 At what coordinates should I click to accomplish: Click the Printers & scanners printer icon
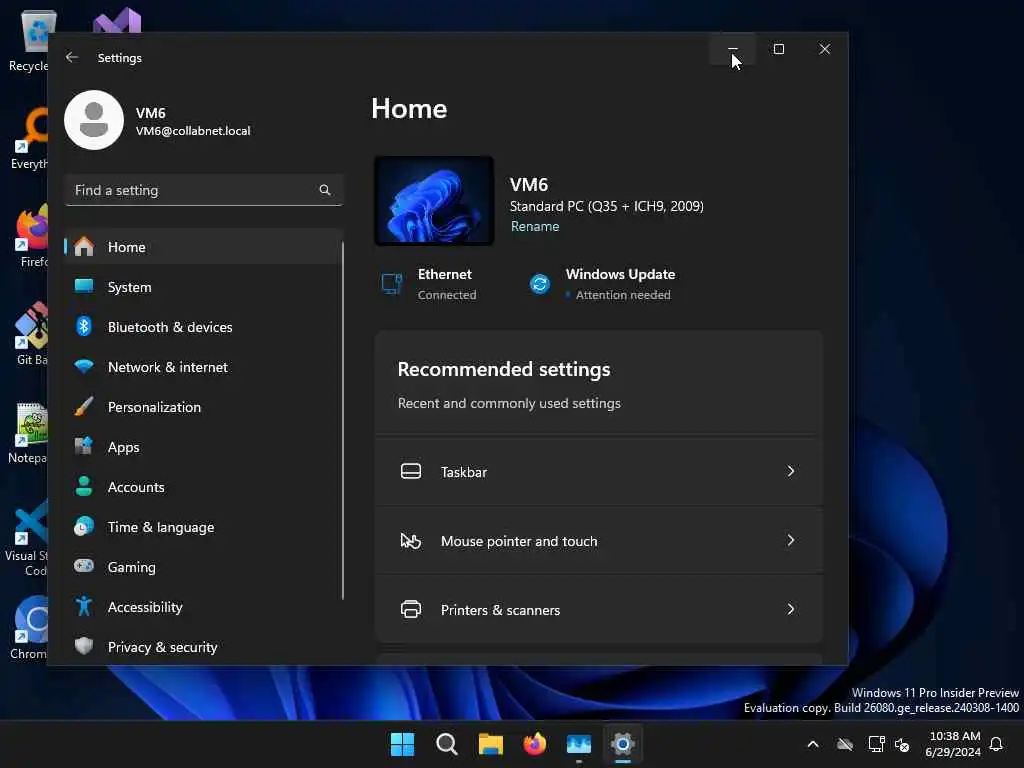[411, 609]
